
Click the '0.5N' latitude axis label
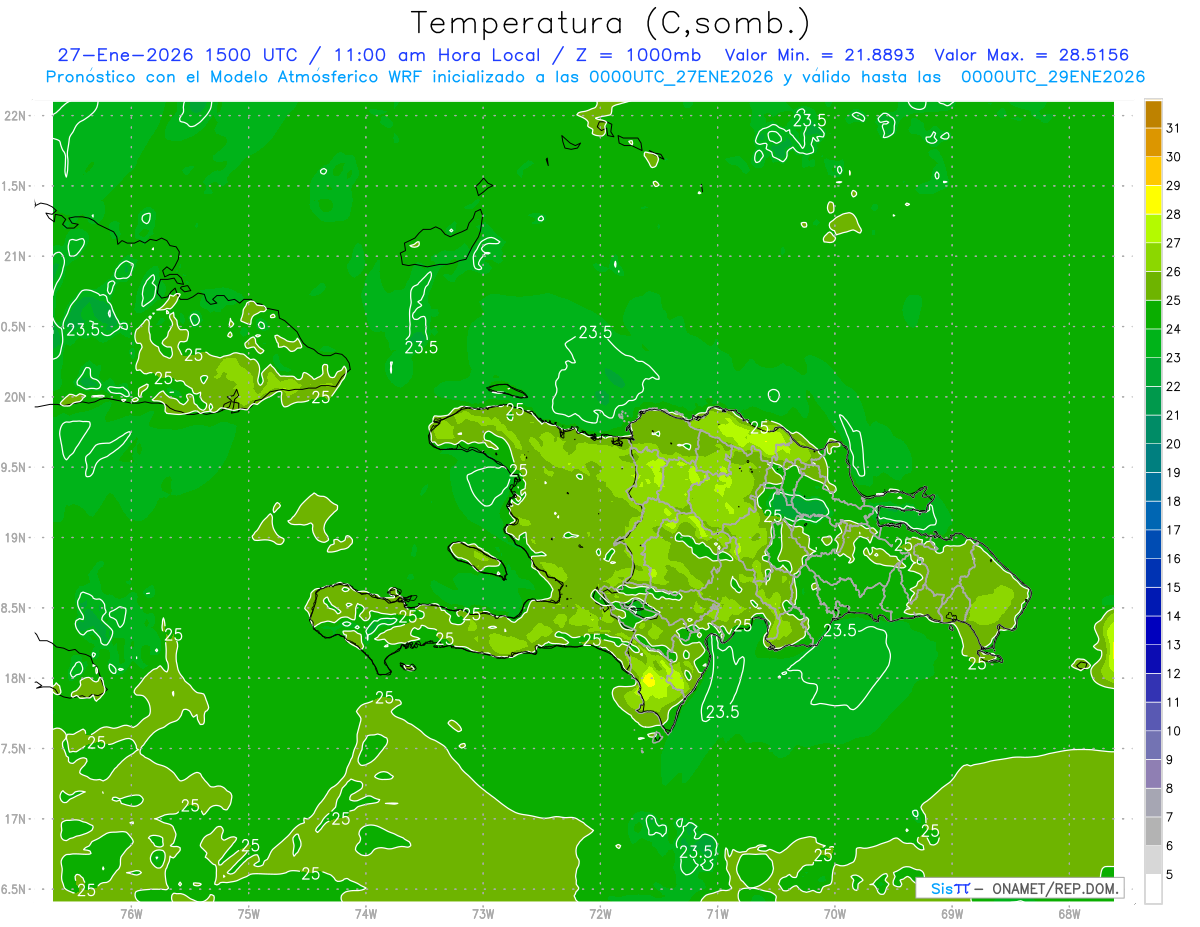(14, 327)
